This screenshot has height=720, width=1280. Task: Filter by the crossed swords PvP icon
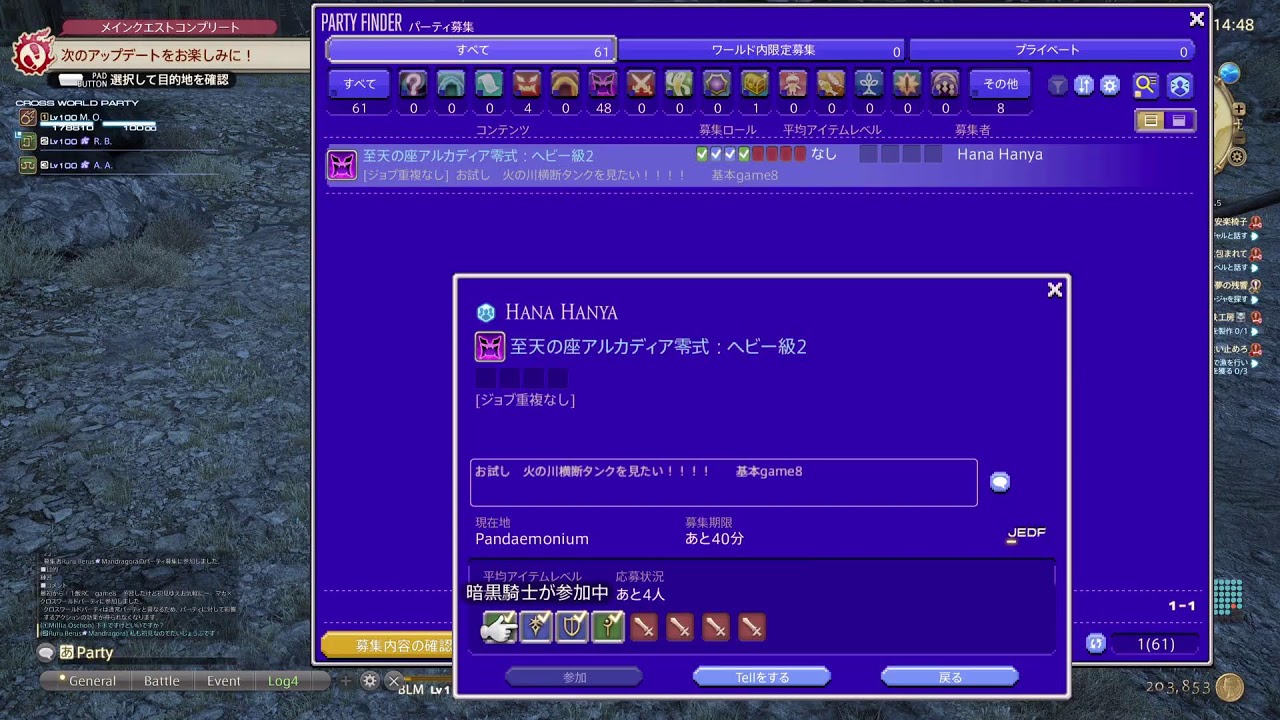(641, 84)
